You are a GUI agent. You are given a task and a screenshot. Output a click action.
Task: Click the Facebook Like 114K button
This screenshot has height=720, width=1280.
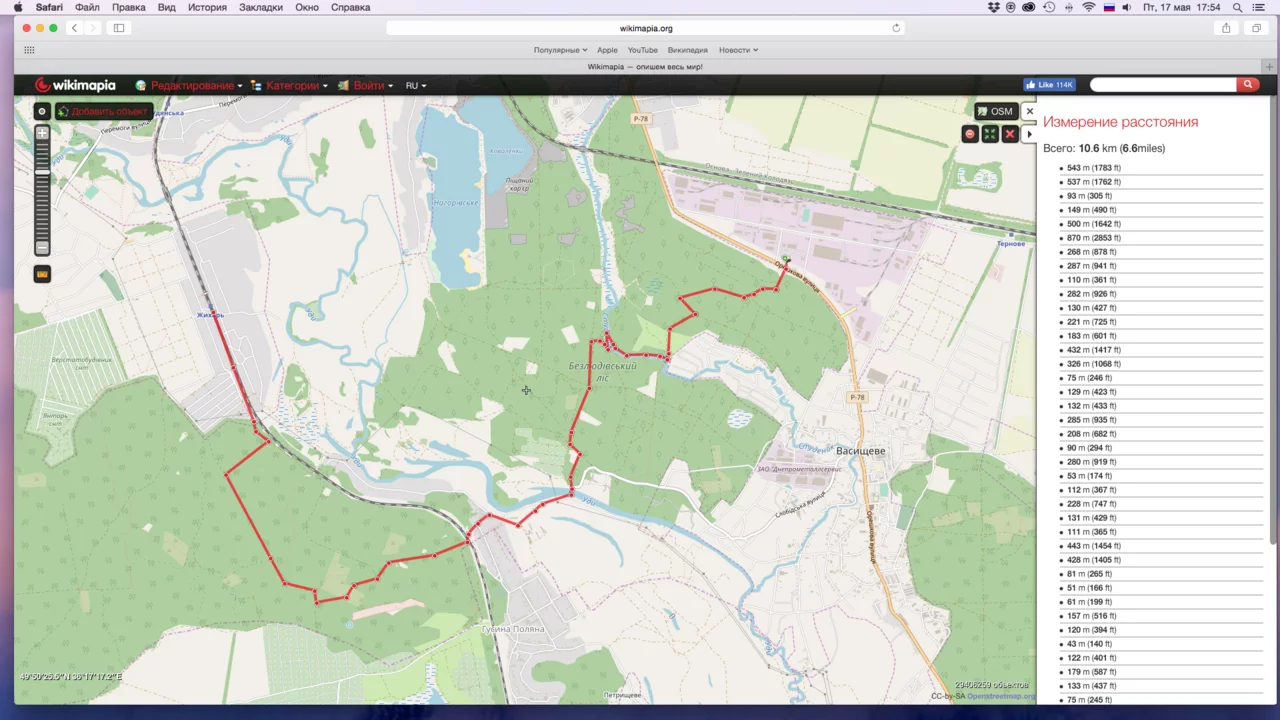pos(1049,85)
